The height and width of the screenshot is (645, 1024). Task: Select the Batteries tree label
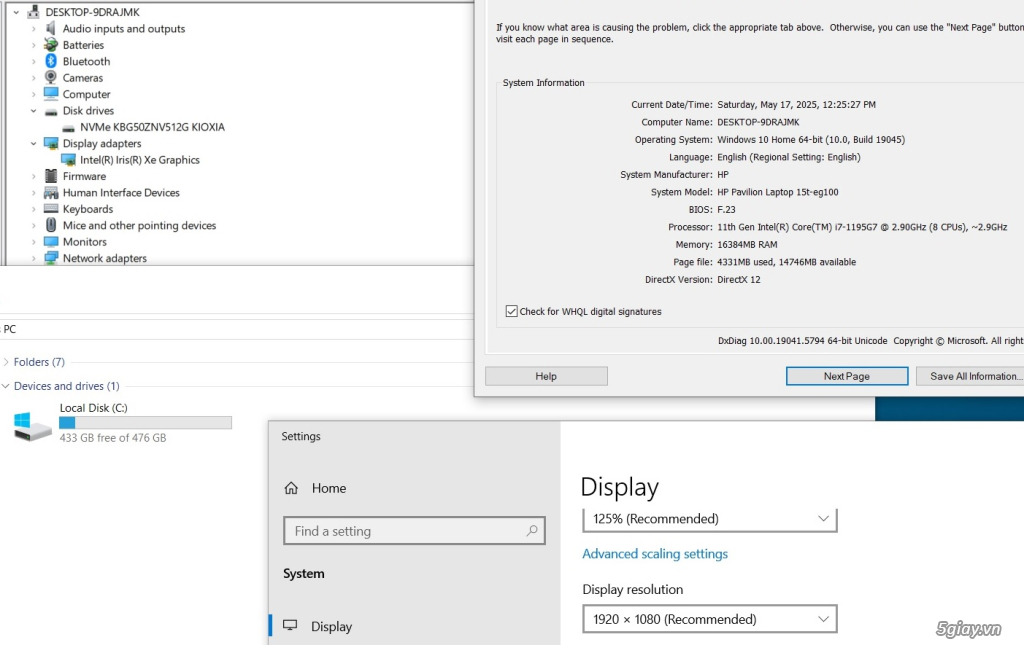[83, 44]
